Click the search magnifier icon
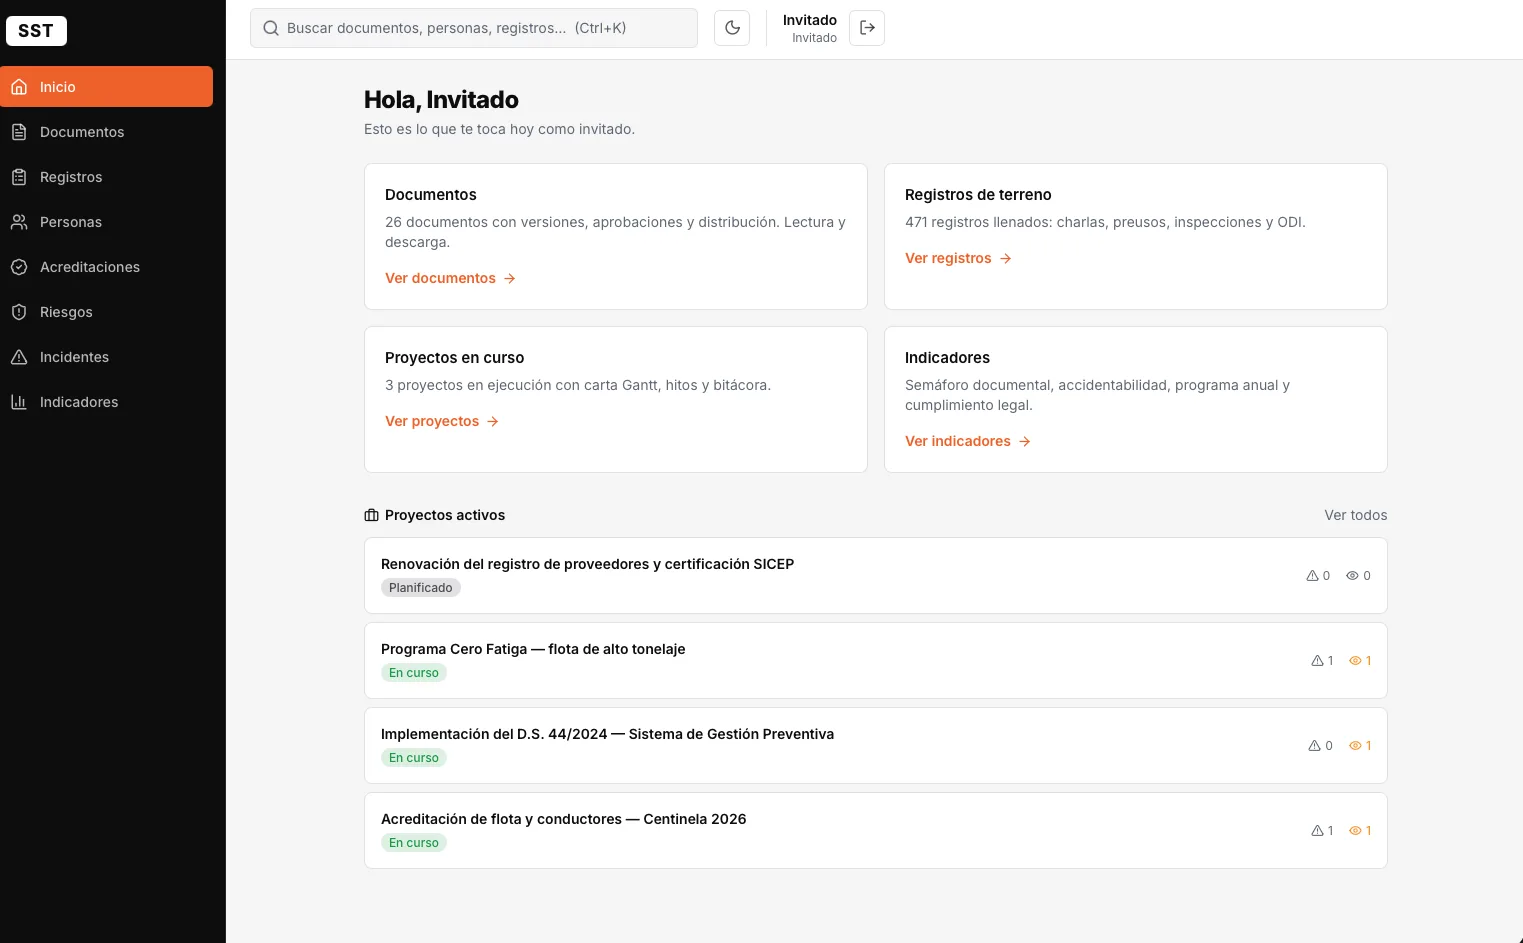Image resolution: width=1523 pixels, height=943 pixels. [x=271, y=28]
